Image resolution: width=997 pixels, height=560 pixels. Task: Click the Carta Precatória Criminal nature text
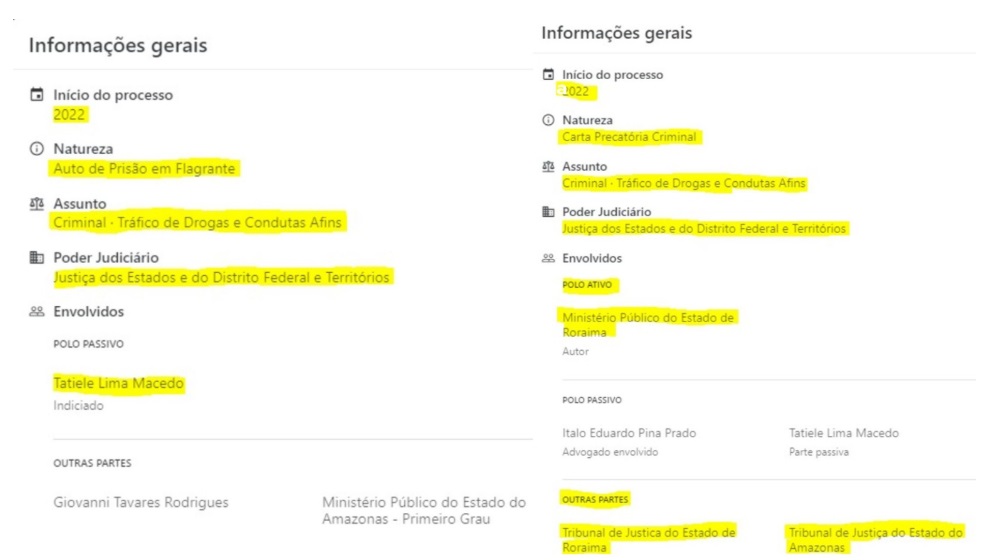pyautogui.click(x=629, y=137)
